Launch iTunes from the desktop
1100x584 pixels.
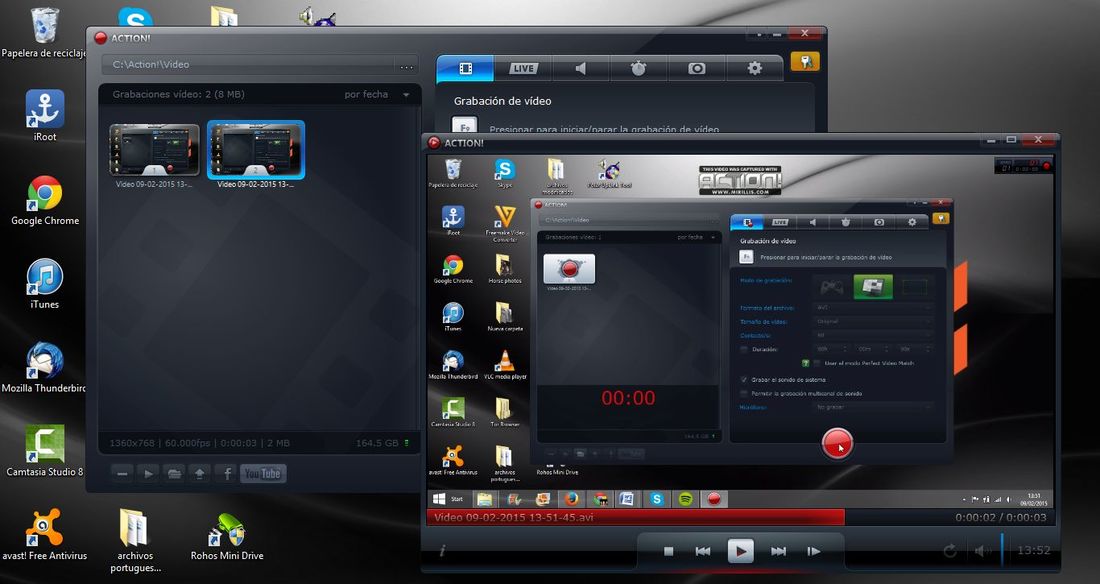point(44,284)
